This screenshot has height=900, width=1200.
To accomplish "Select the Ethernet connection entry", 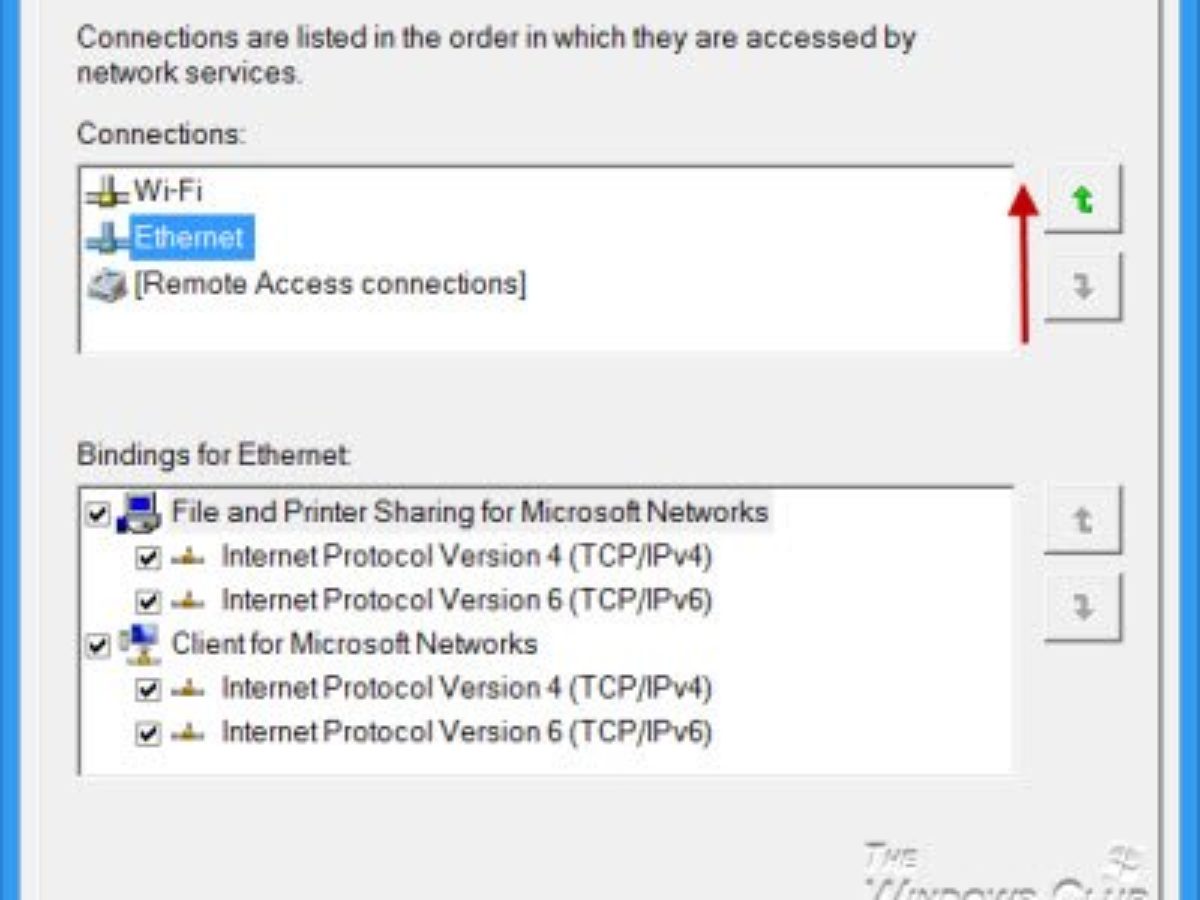I will point(189,238).
